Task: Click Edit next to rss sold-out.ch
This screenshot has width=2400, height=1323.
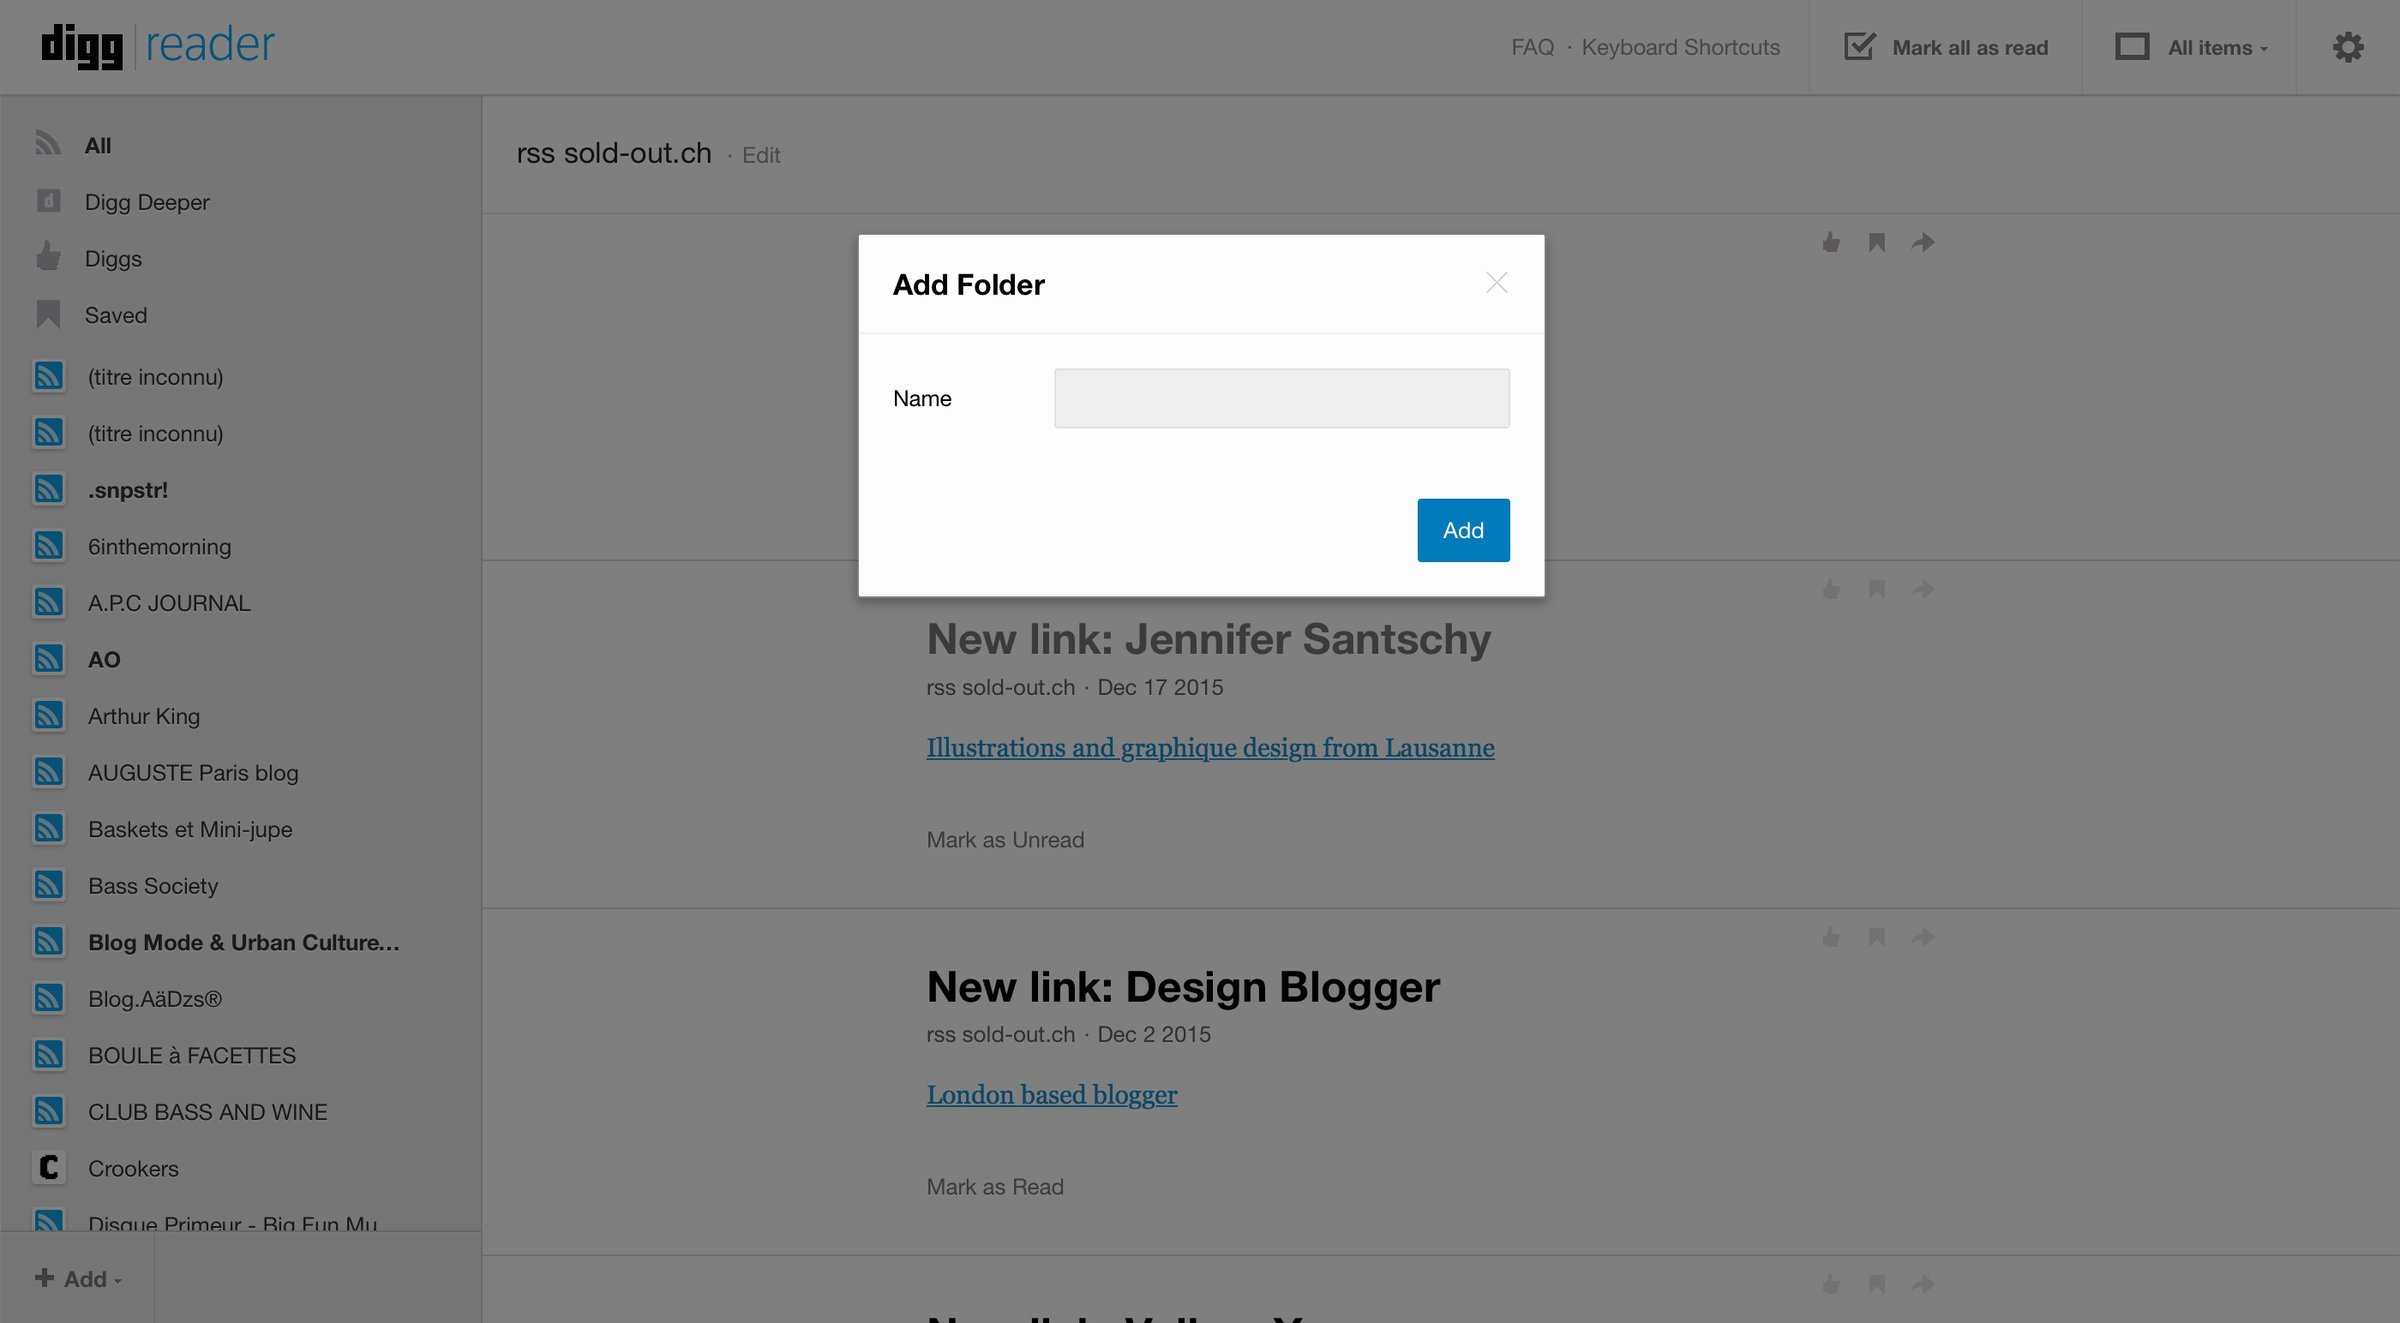Action: [x=760, y=155]
